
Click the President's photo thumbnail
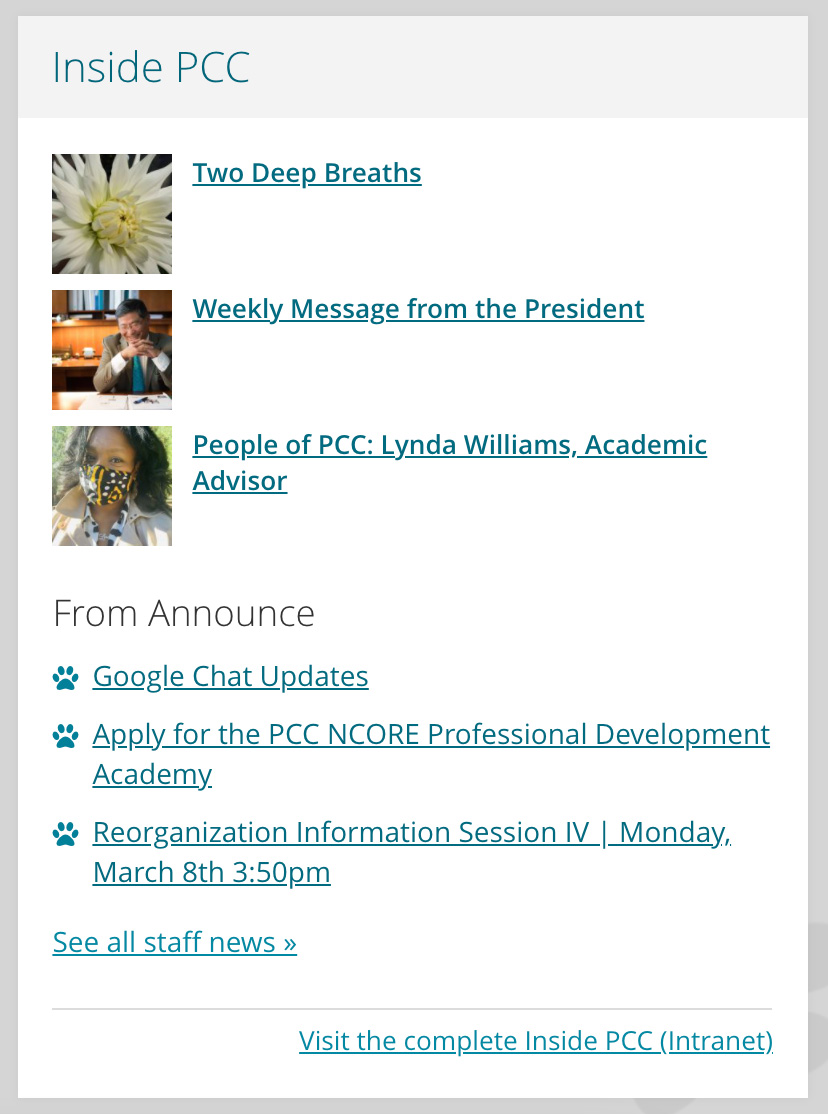[x=112, y=350]
